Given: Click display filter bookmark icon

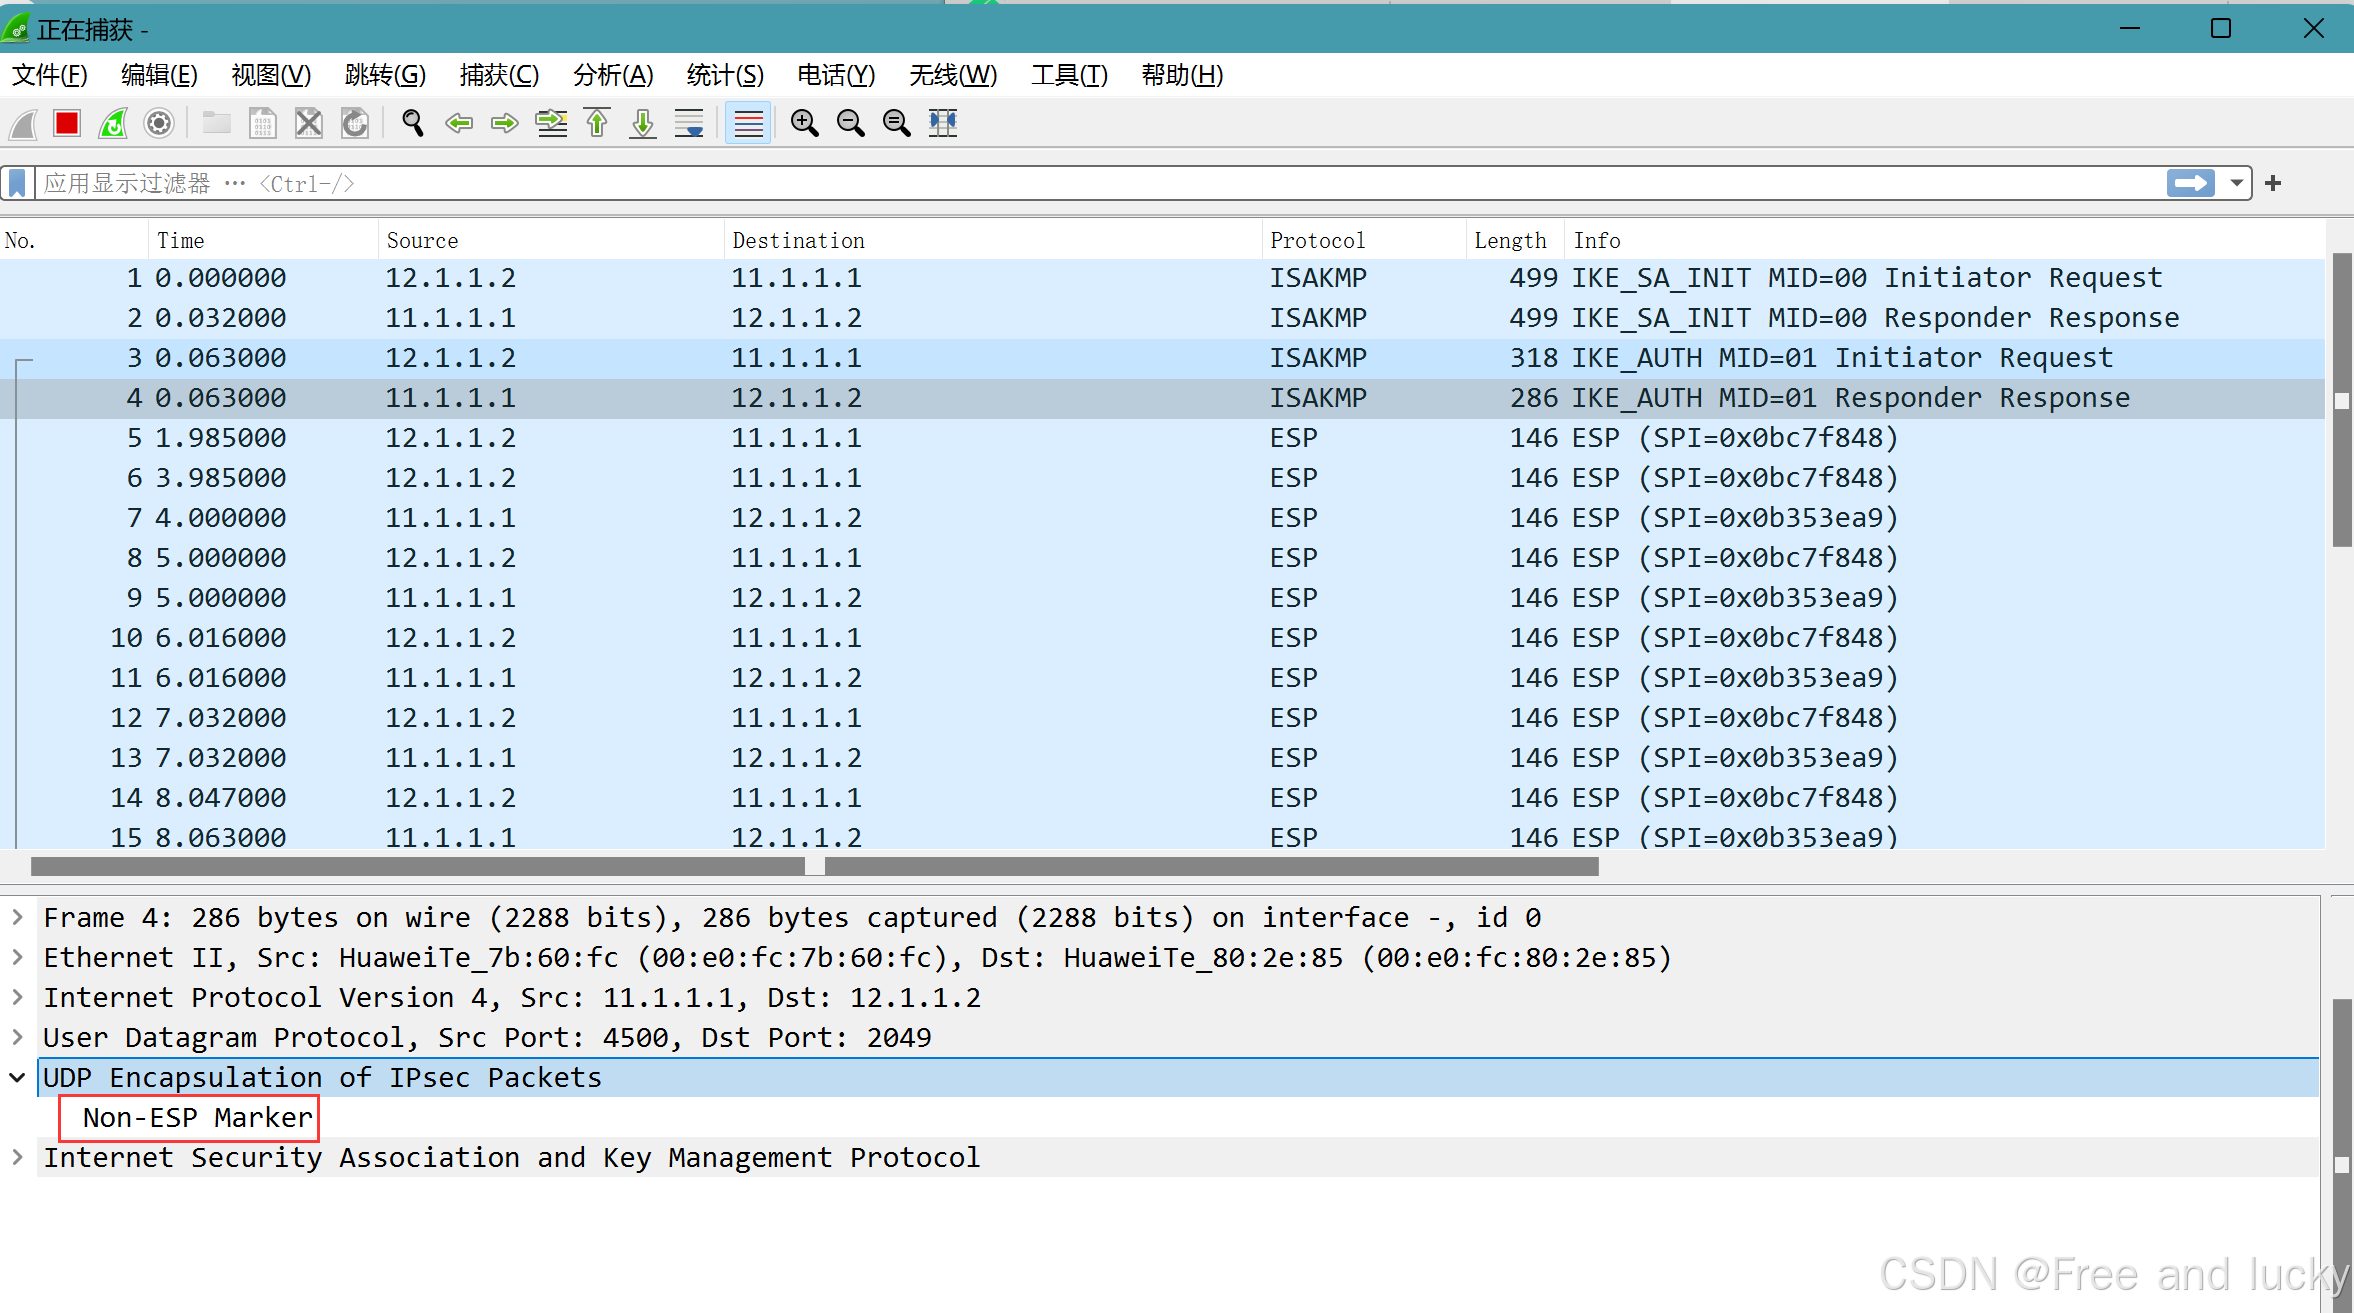Looking at the screenshot, I should coord(17,183).
